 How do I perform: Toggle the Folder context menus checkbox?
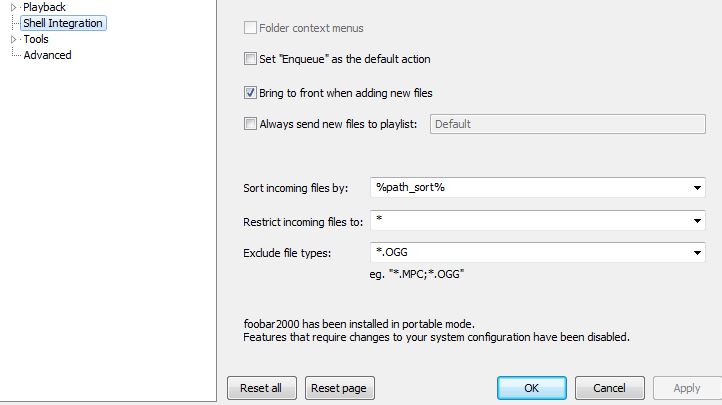(250, 29)
